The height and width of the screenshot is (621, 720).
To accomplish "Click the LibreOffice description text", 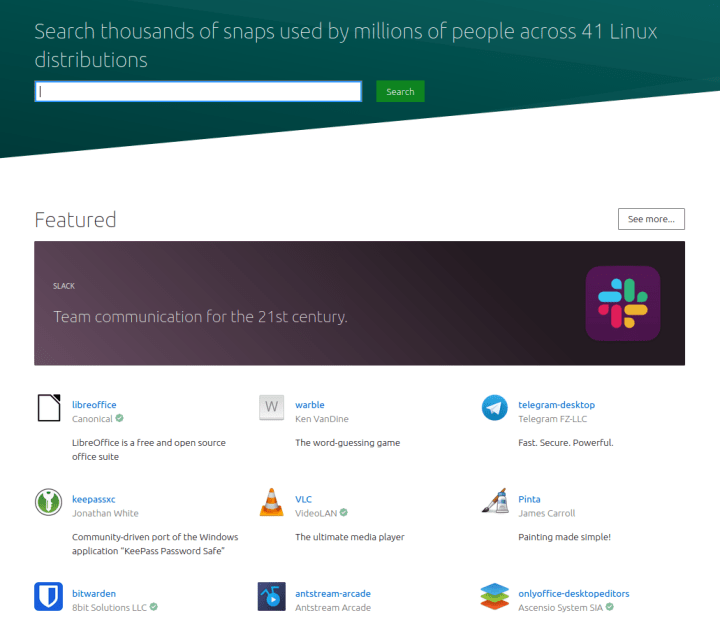I will [149, 450].
